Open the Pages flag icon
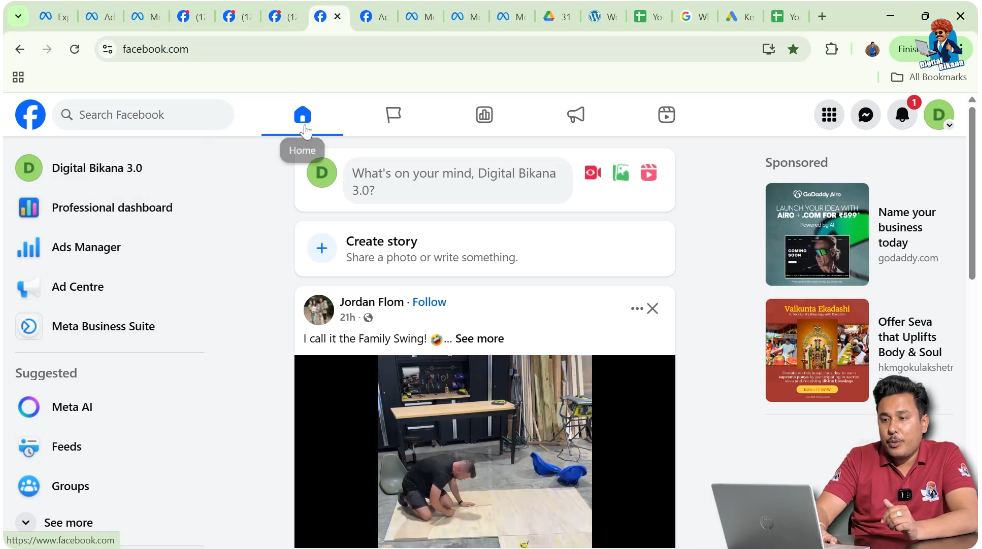Screen dimensions: 982x549 [x=393, y=115]
